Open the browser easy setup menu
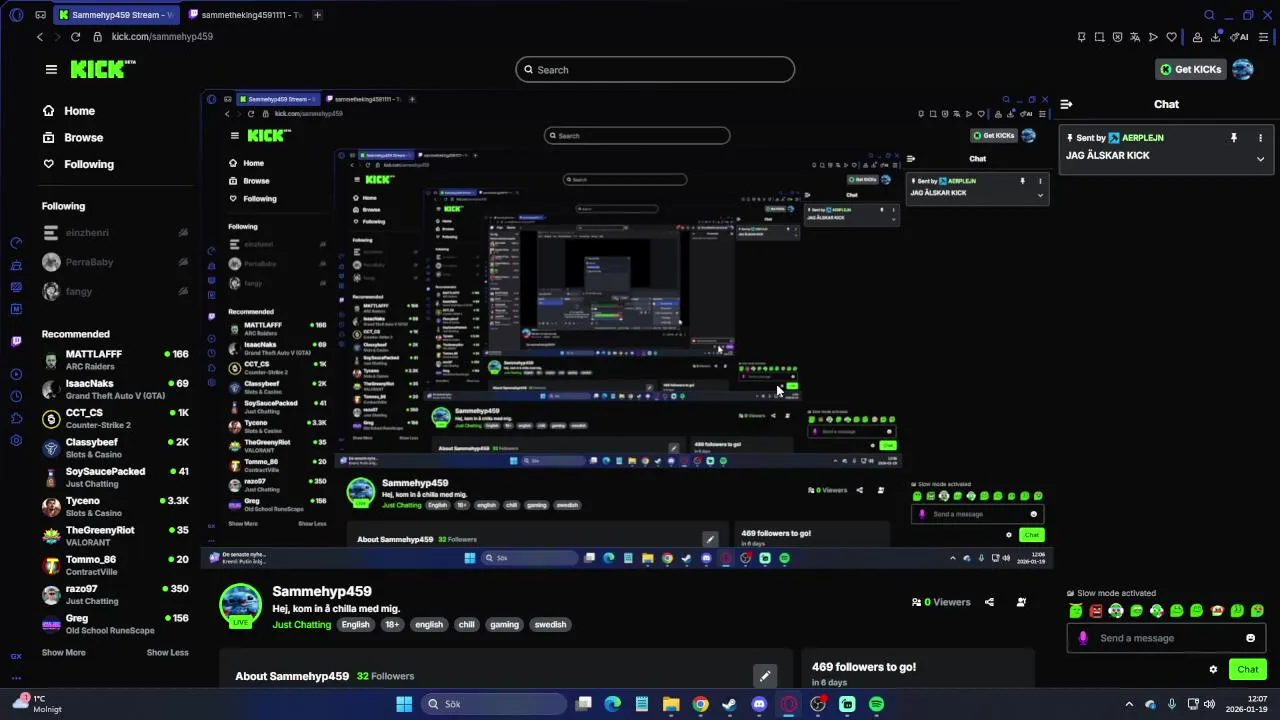 tap(1264, 37)
